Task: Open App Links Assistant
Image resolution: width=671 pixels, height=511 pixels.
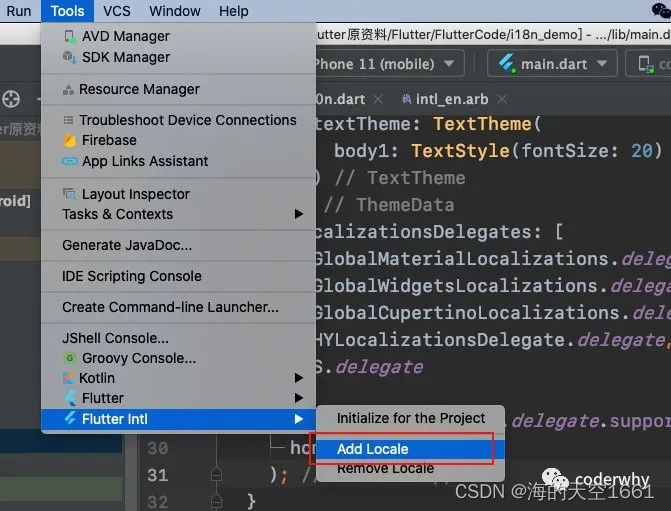Action: (x=178, y=161)
